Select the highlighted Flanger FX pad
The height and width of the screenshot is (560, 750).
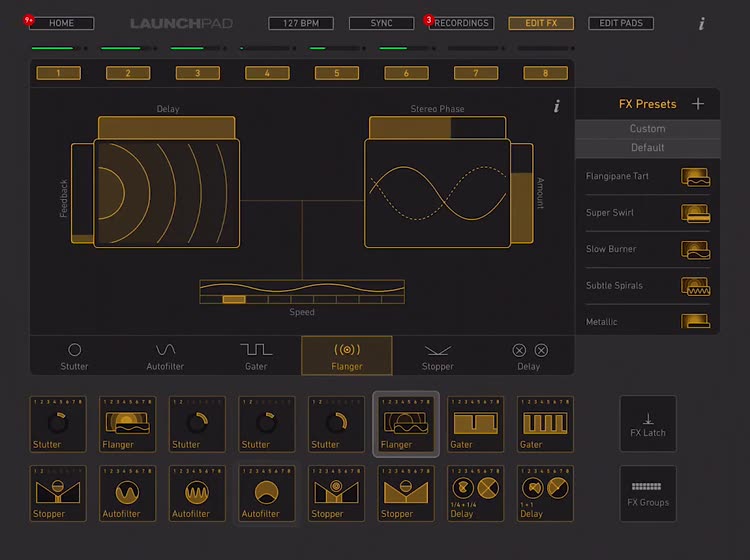coord(406,424)
